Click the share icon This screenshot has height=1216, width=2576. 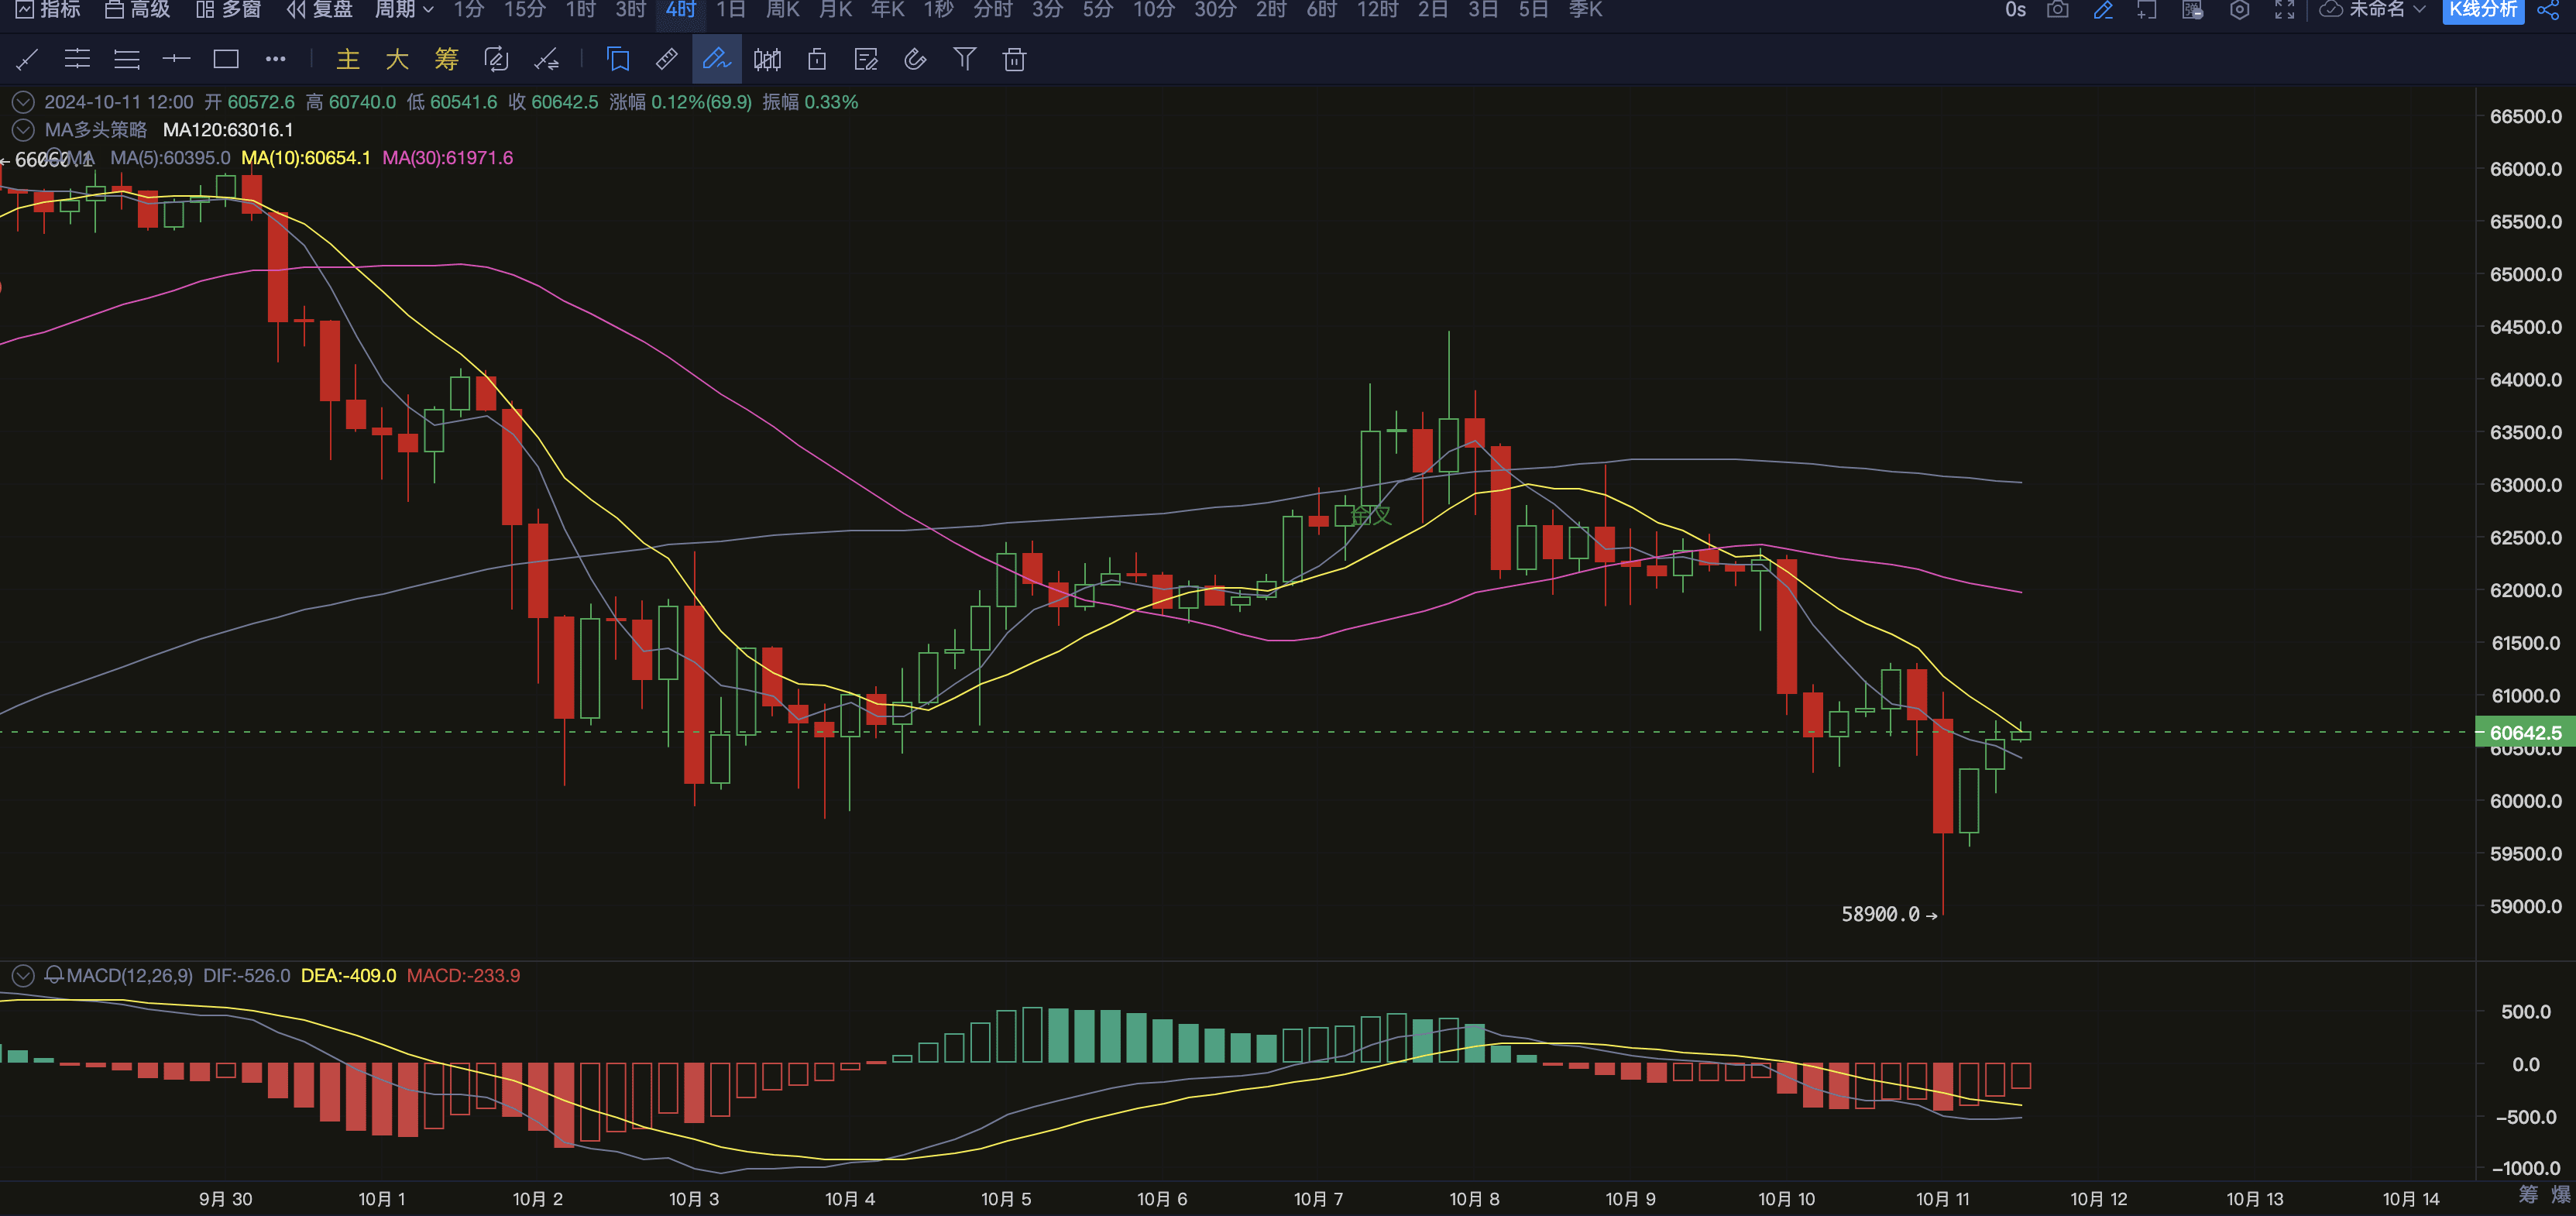[2547, 10]
